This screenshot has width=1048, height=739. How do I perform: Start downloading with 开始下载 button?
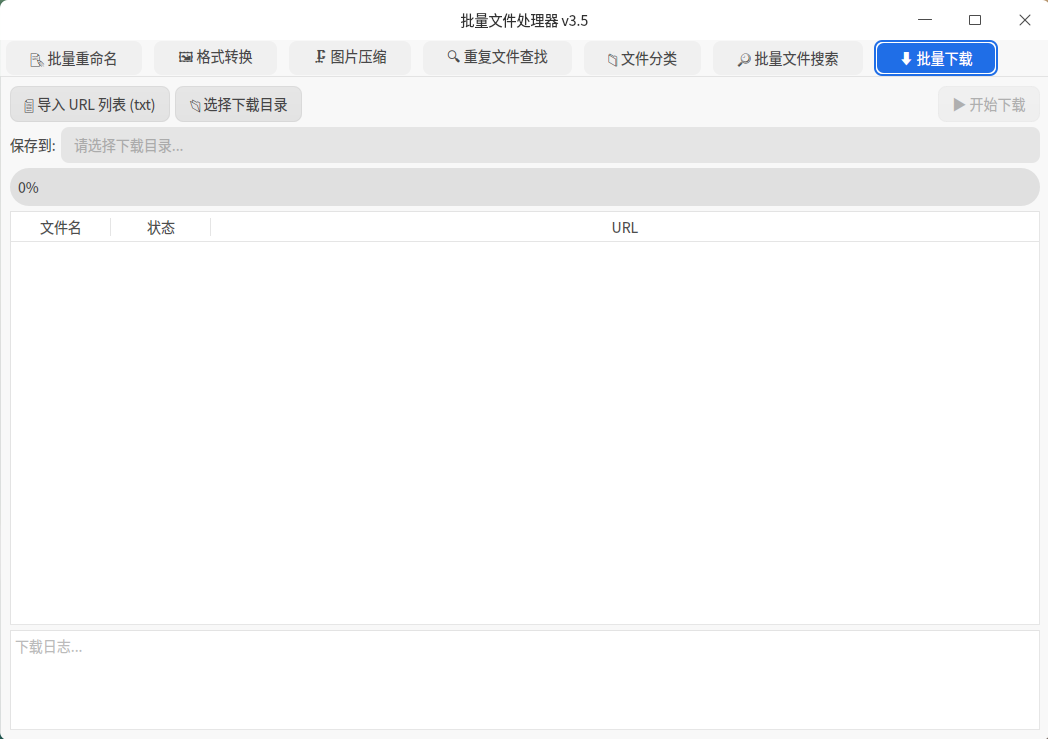989,104
